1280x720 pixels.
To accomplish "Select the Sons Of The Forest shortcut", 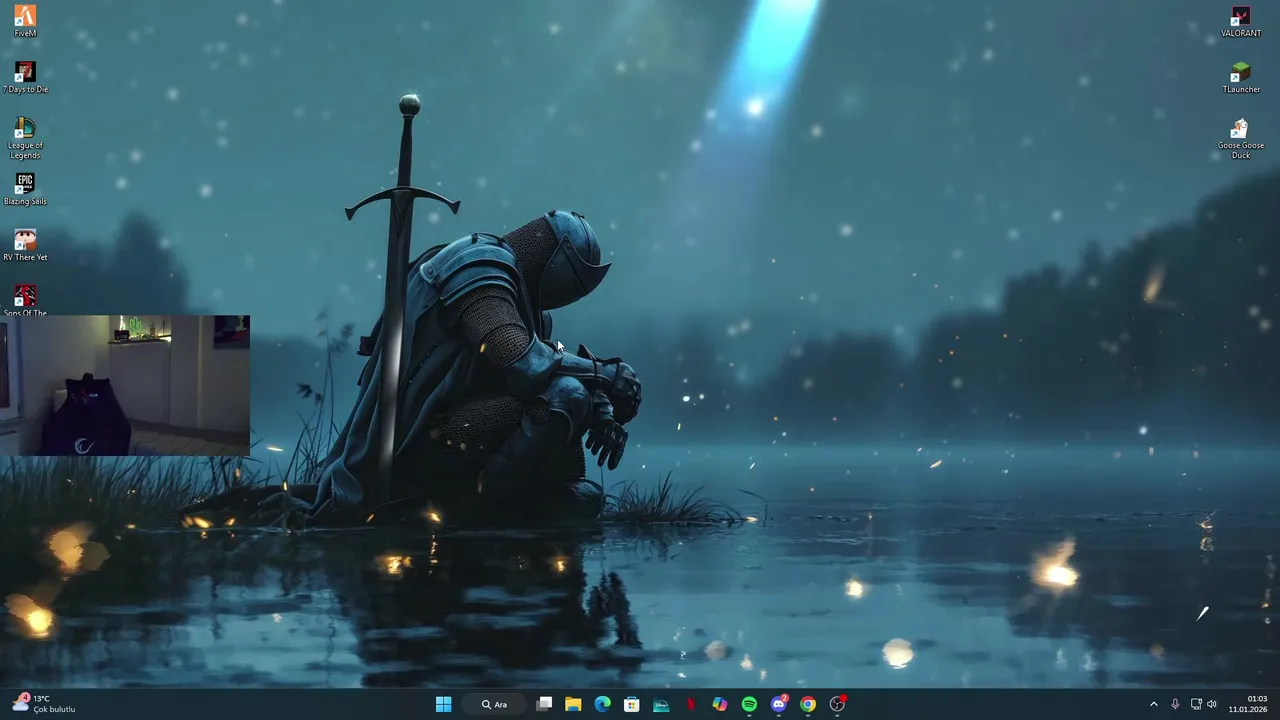I will 25,300.
